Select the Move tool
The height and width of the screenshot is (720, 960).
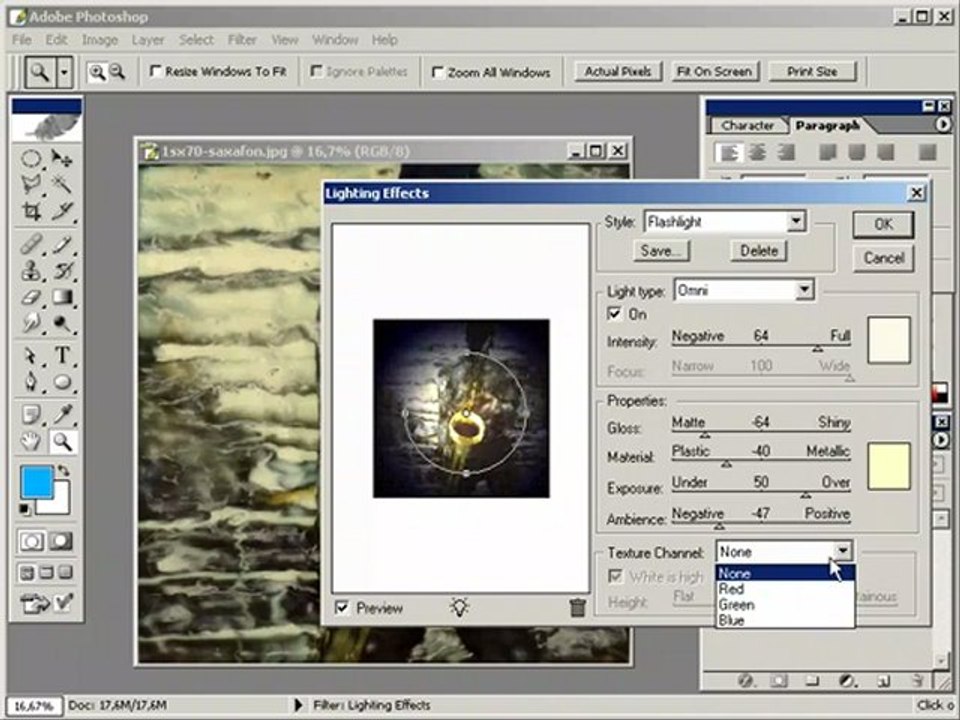click(62, 159)
